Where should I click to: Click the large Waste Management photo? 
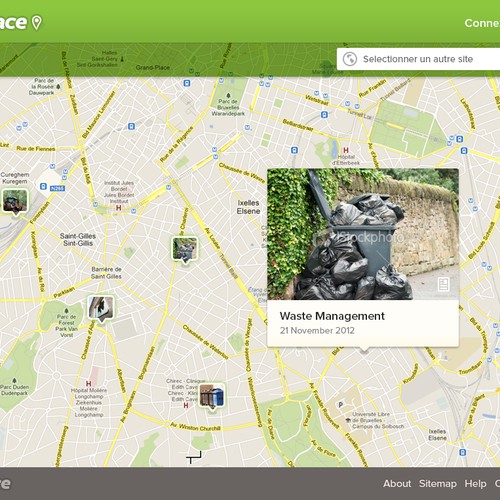pyautogui.click(x=363, y=234)
